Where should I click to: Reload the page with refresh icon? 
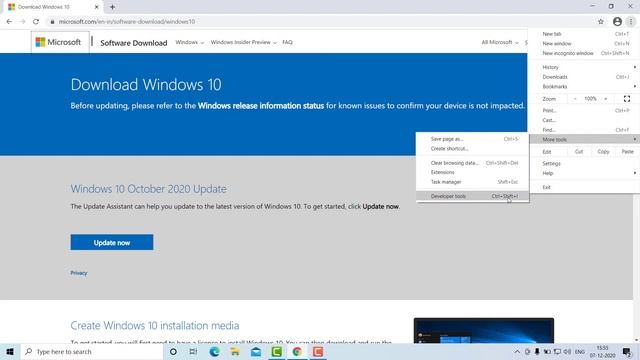pos(36,22)
